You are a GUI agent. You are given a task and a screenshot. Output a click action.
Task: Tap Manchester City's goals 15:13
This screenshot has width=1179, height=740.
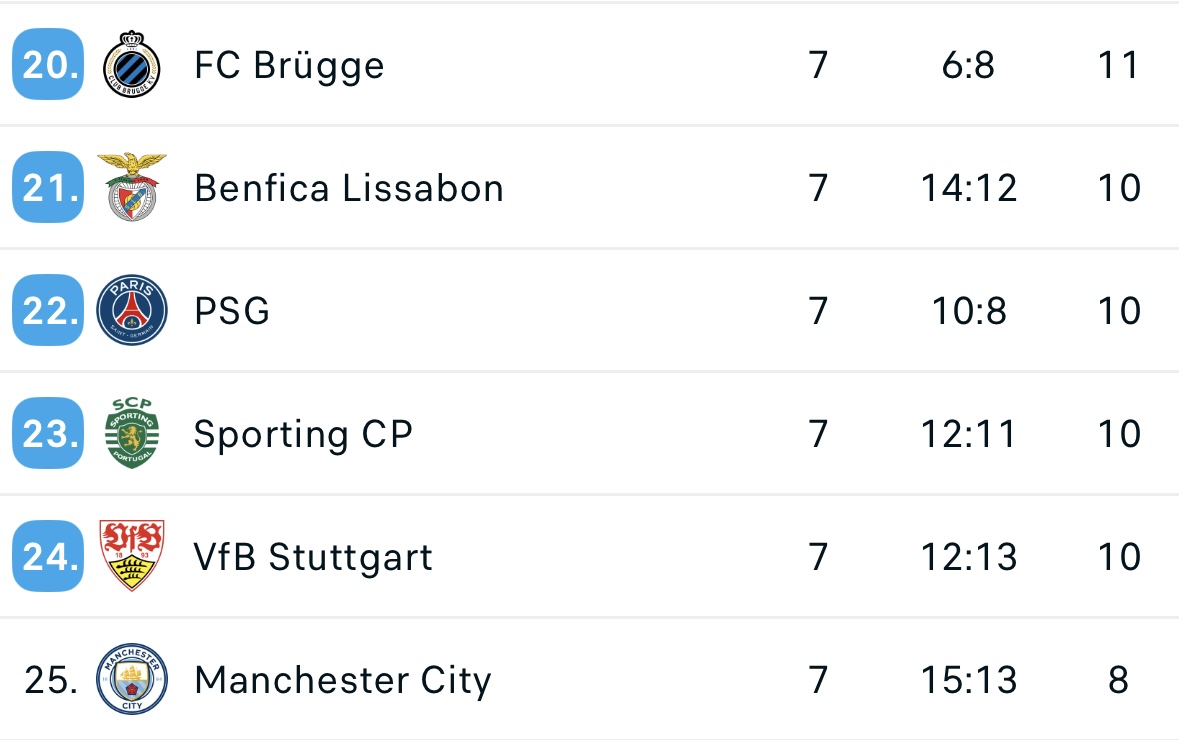point(968,680)
